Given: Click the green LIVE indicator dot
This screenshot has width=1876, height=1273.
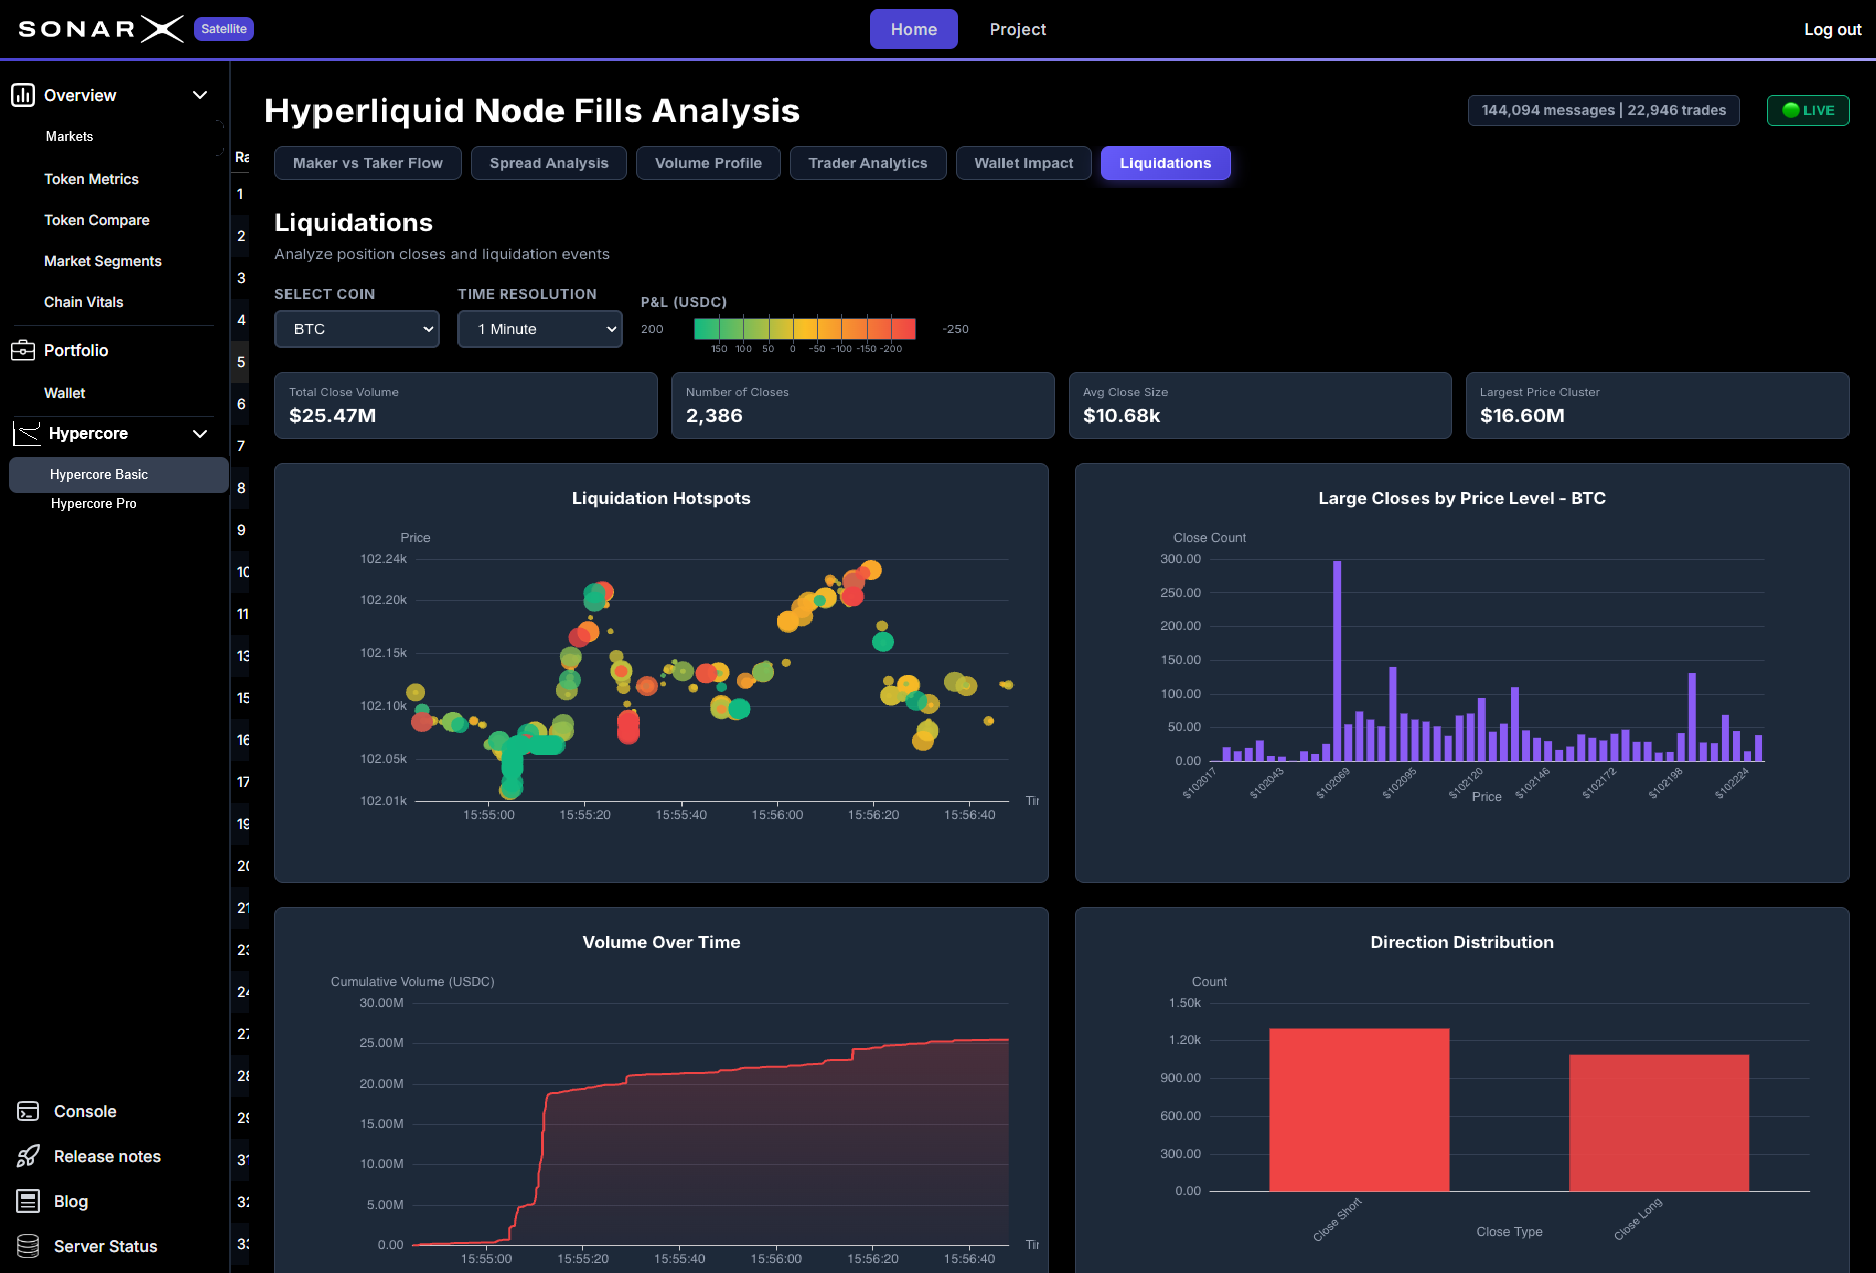Looking at the screenshot, I should click(1791, 110).
